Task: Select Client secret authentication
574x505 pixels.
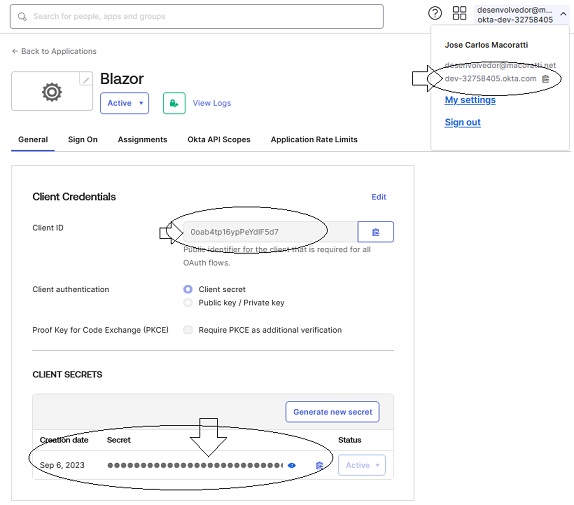Action: click(188, 289)
